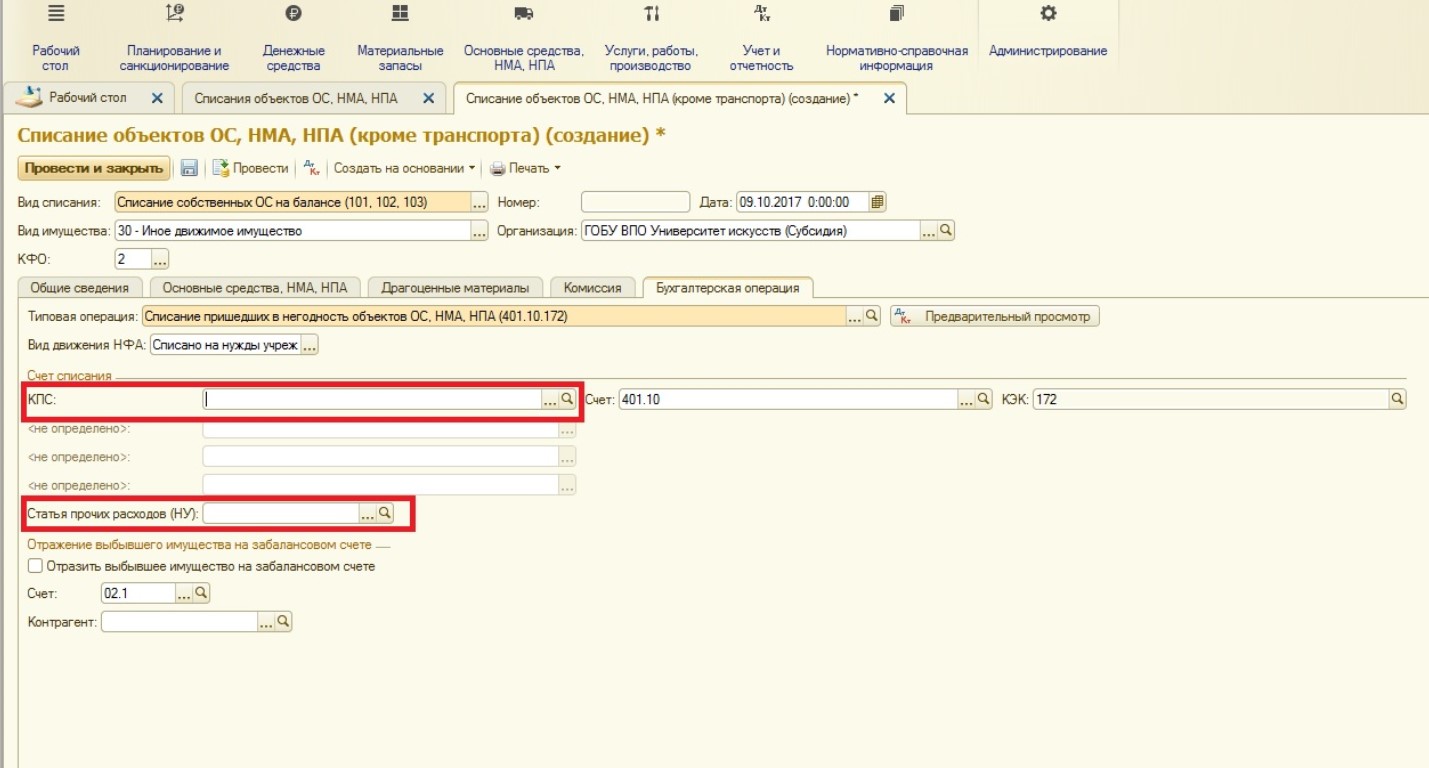
Task: Expand the Печать menu
Action: click(x=525, y=169)
